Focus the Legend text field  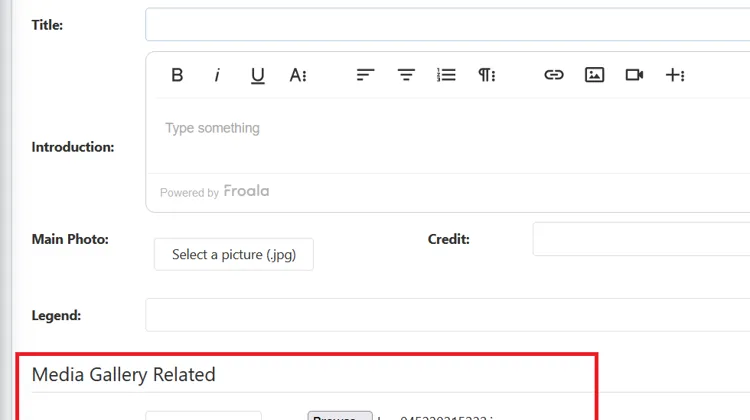447,315
